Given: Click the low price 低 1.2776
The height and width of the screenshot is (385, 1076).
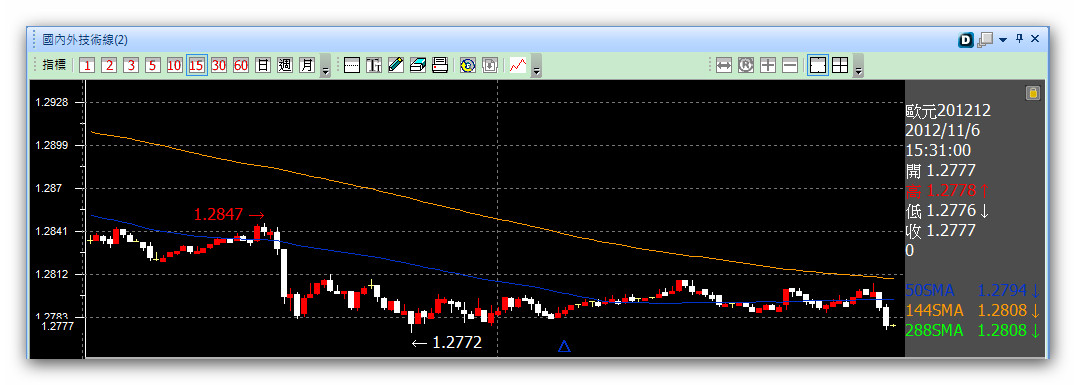Looking at the screenshot, I should 947,210.
